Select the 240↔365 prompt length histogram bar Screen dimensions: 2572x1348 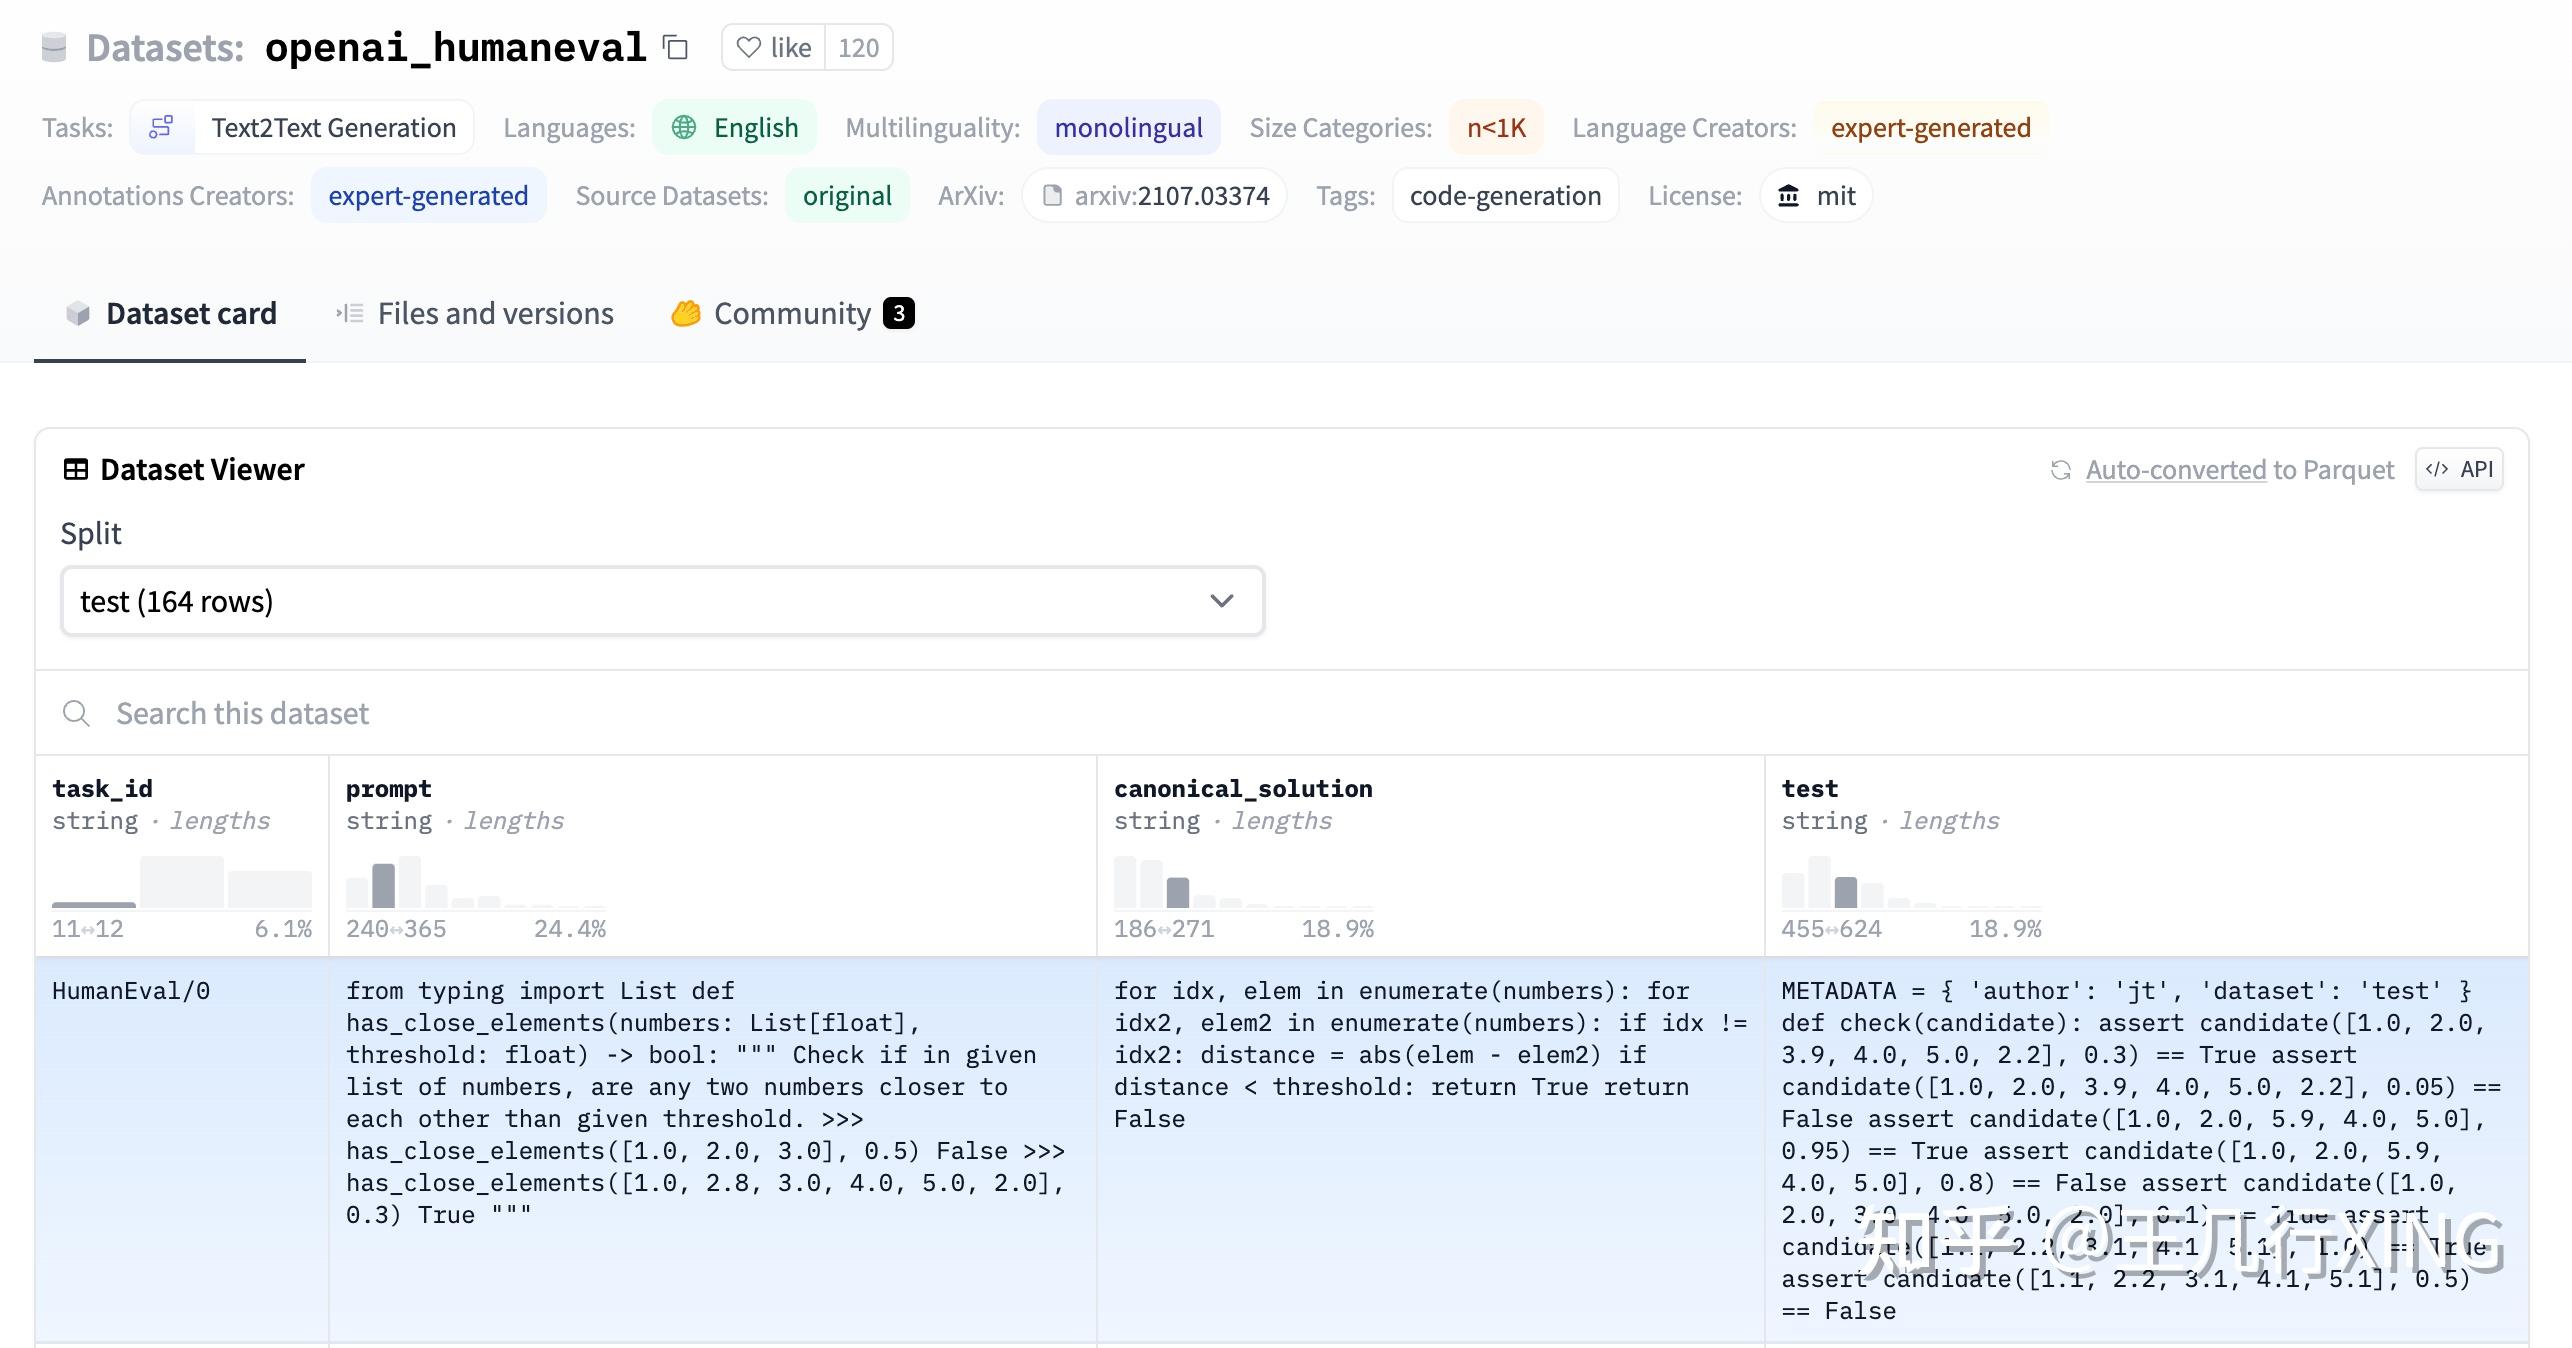(383, 885)
